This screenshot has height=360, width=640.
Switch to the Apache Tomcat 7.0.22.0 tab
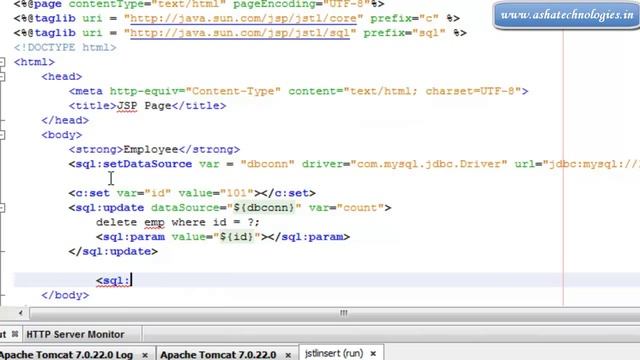point(218,355)
